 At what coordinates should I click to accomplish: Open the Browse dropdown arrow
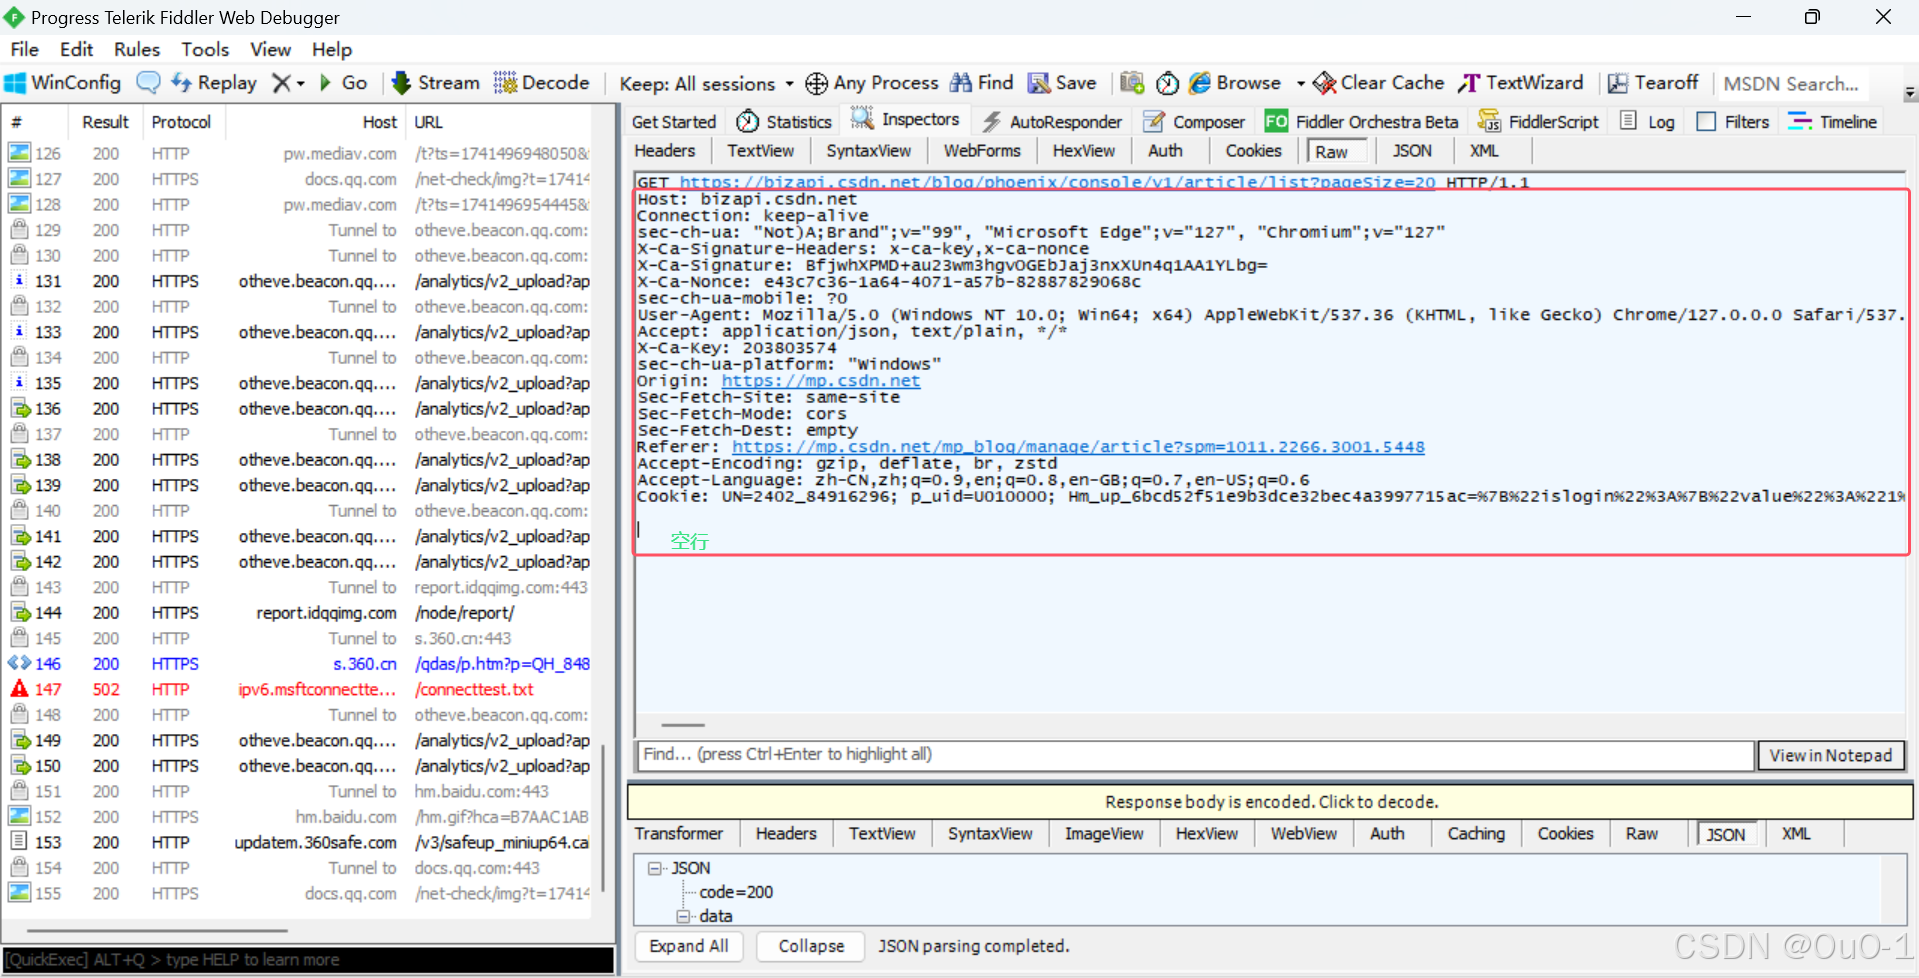coord(1299,84)
